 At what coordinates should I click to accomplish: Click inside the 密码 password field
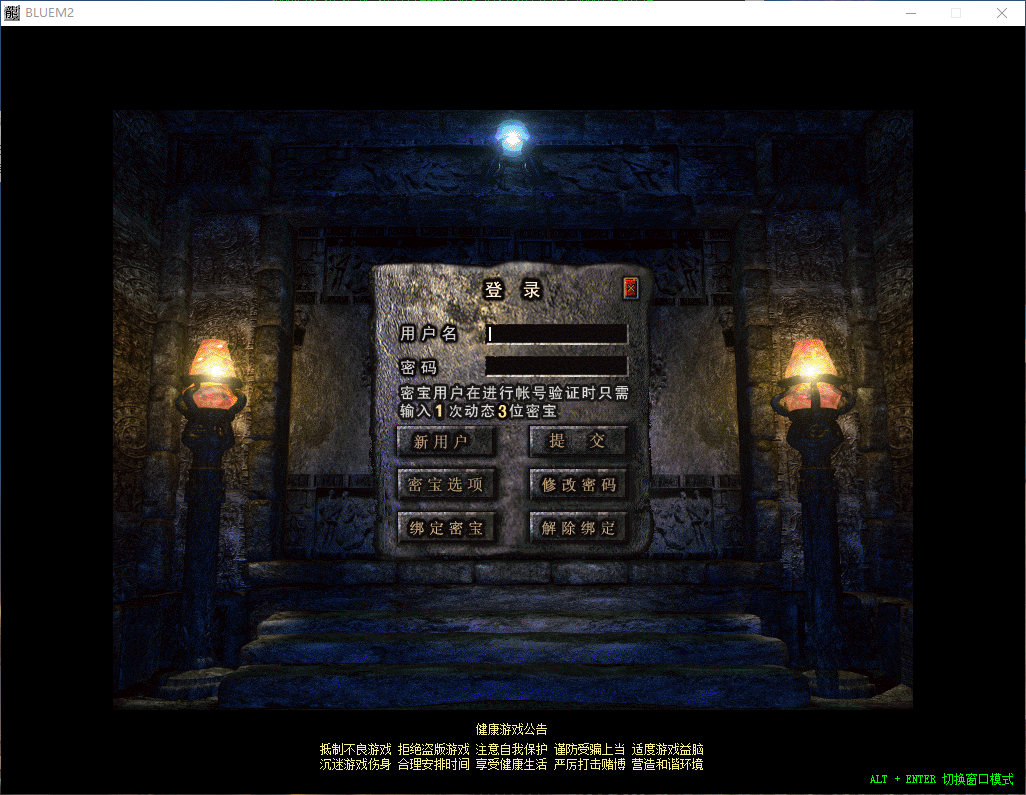pos(556,365)
